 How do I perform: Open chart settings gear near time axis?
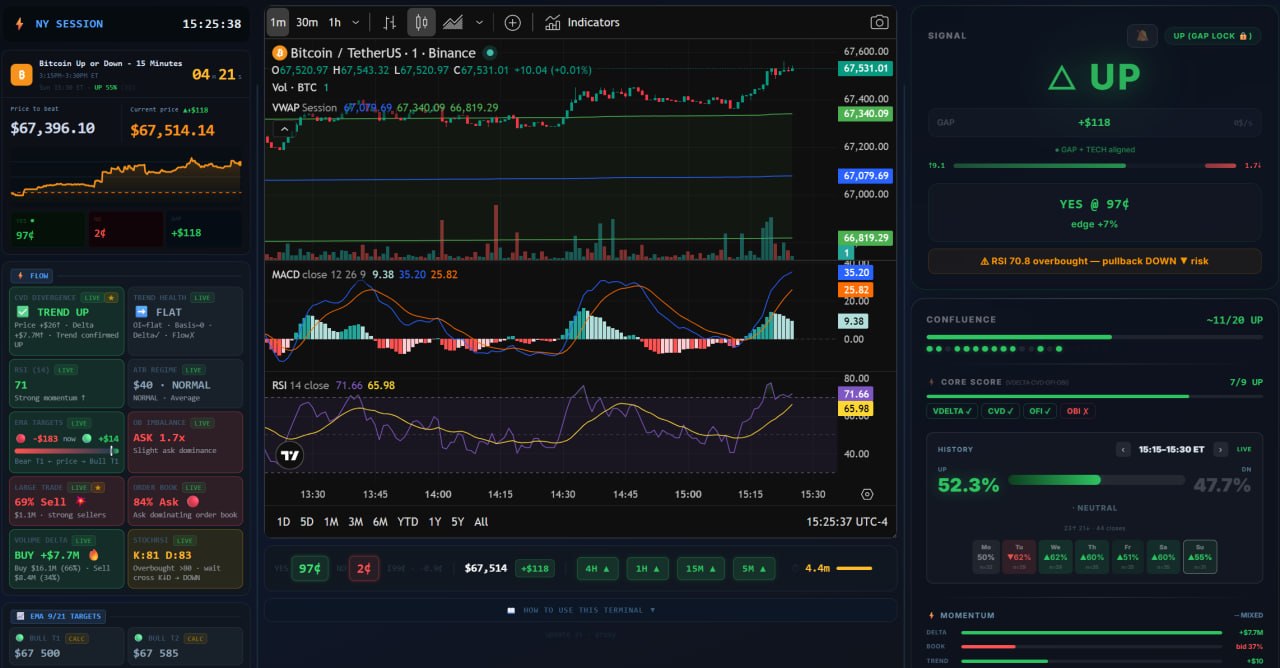866,494
